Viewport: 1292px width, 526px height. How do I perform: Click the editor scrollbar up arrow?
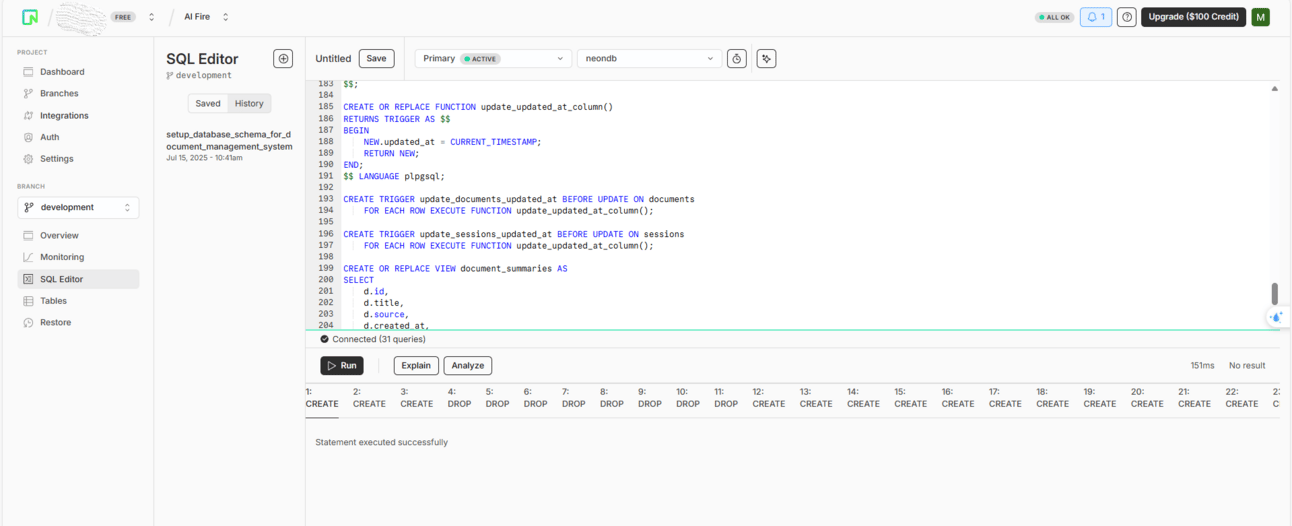1274,89
